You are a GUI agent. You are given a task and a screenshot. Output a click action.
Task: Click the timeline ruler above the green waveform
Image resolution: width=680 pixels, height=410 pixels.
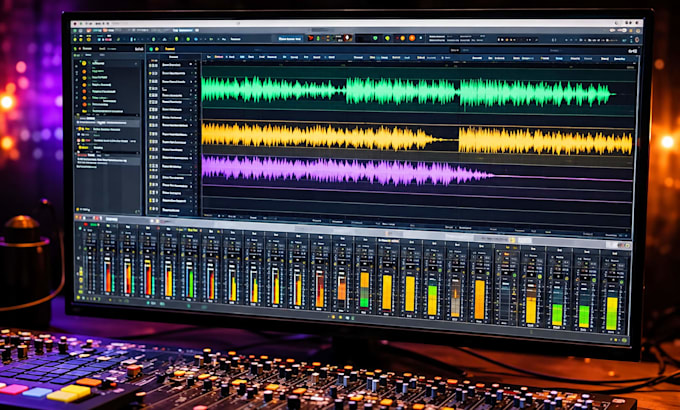(x=418, y=64)
